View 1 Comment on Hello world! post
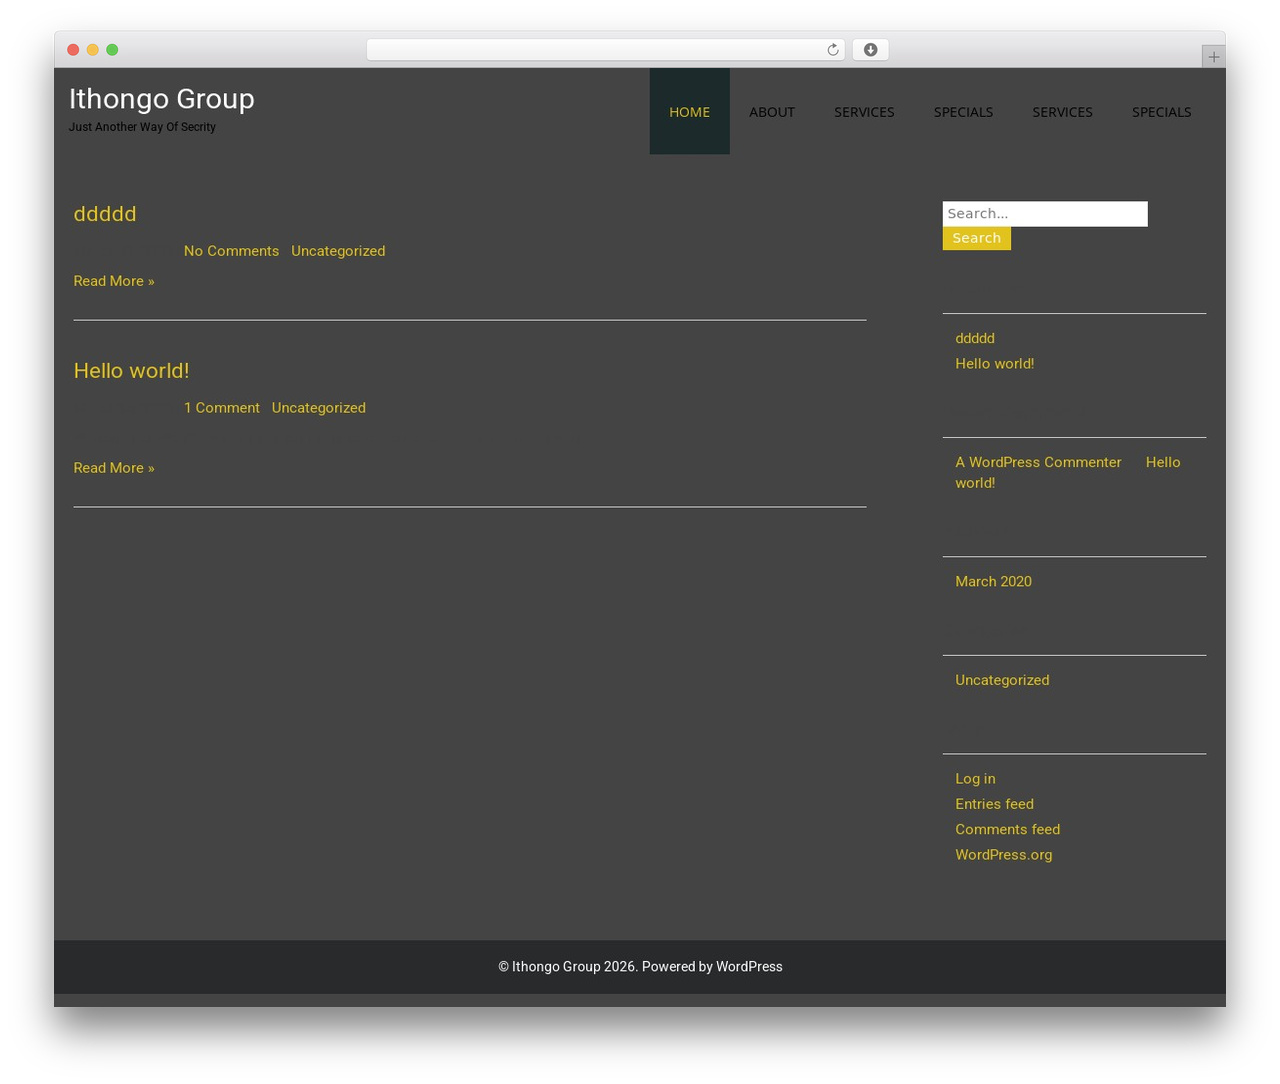The height and width of the screenshot is (1084, 1280). point(222,408)
